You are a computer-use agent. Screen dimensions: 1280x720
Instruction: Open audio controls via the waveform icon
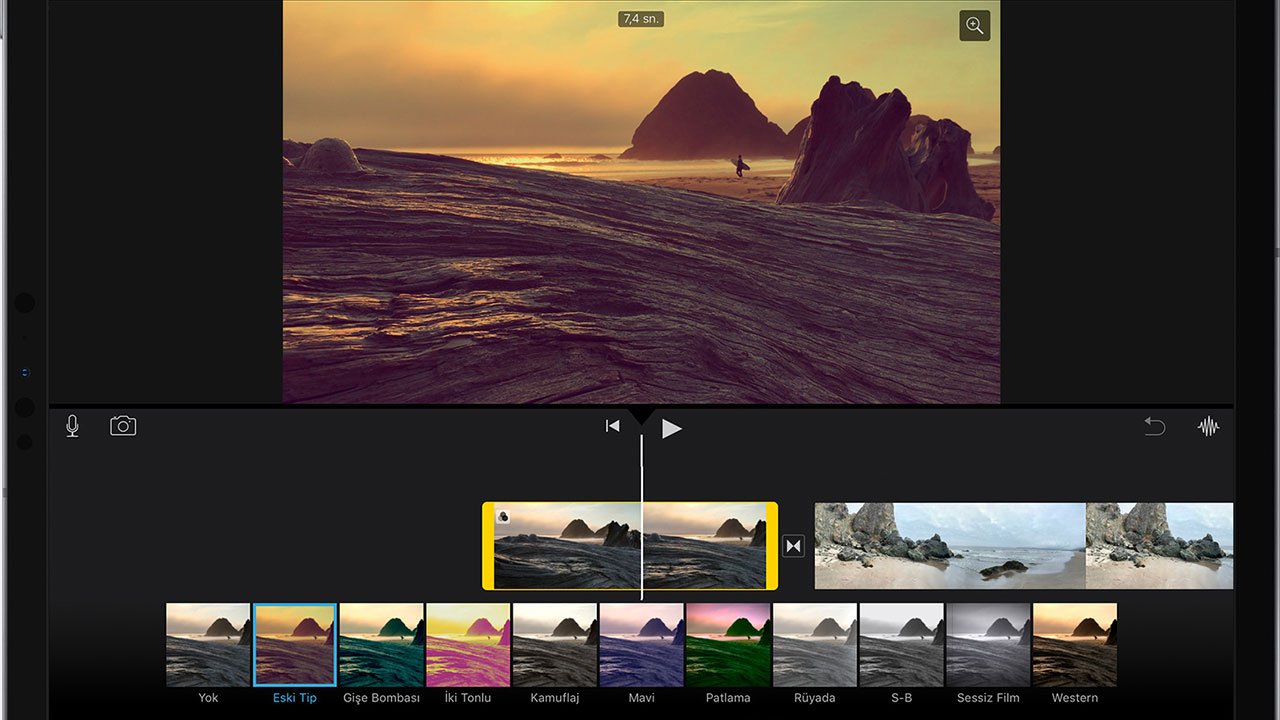point(1208,425)
